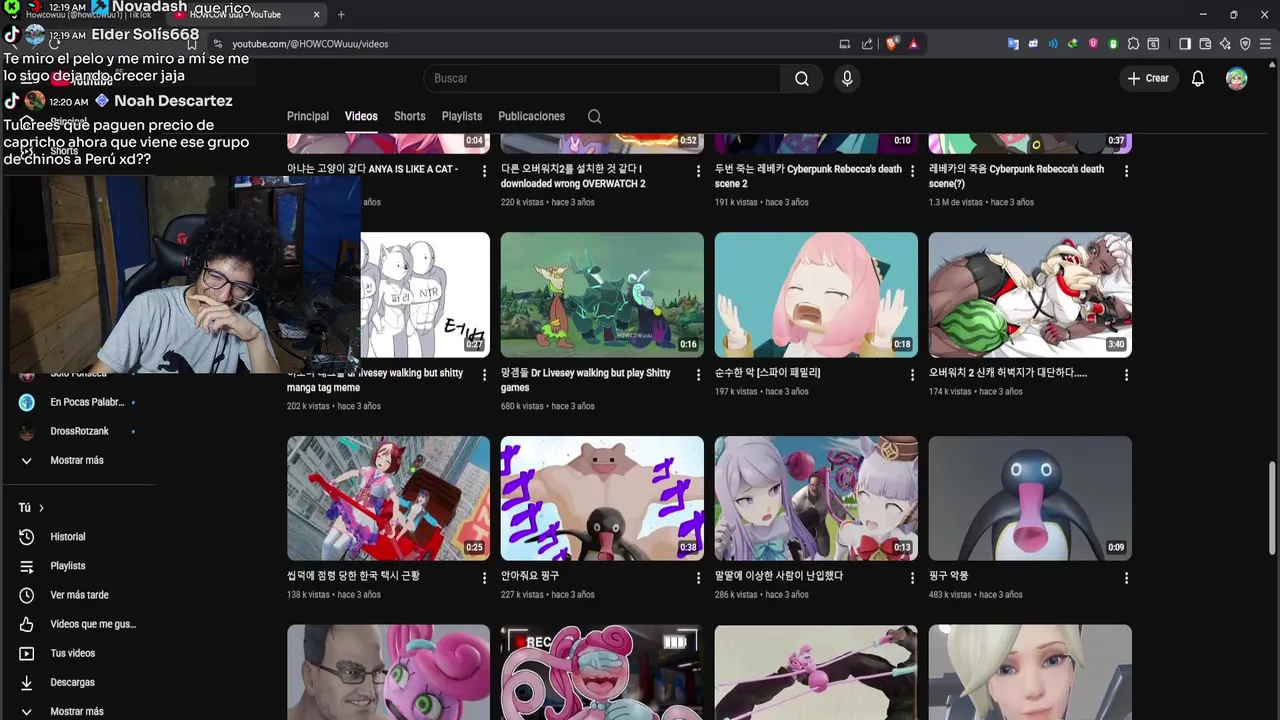Toggle the browser sidebar panel icon
The image size is (1280, 720).
pyautogui.click(x=1185, y=44)
